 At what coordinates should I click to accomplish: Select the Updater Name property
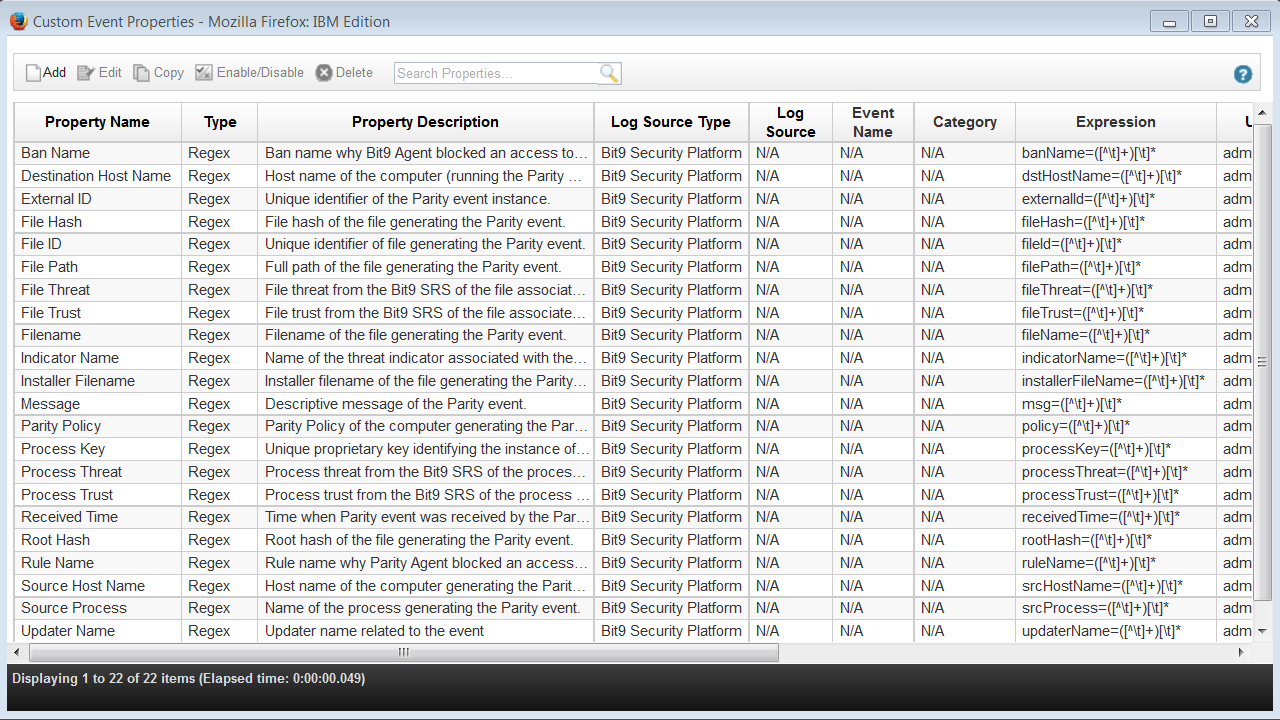(x=68, y=631)
